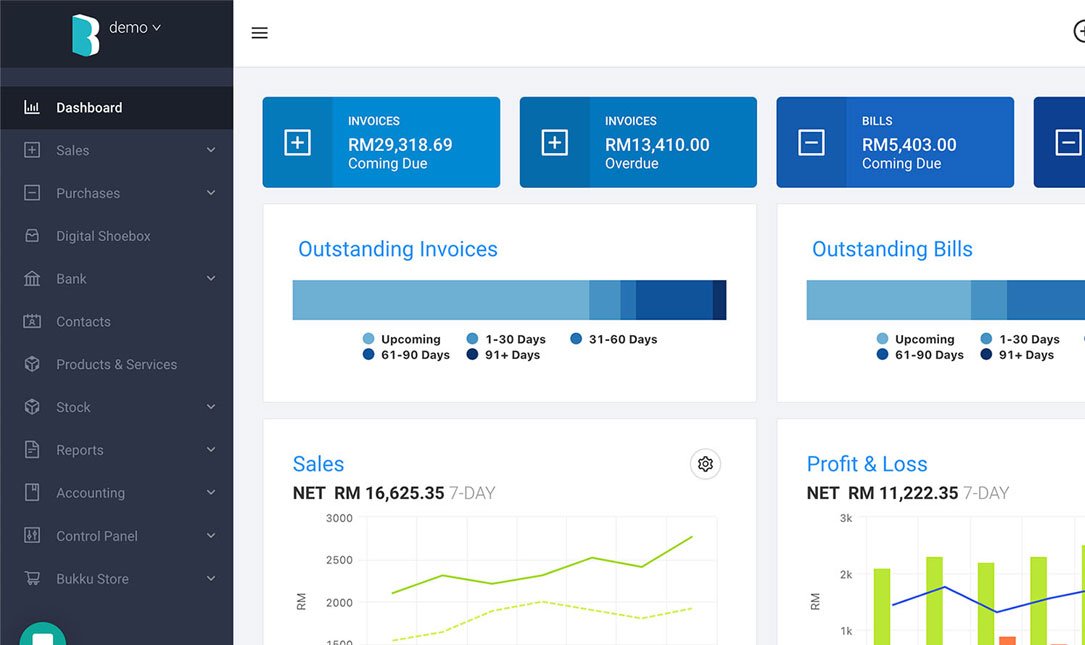The width and height of the screenshot is (1085, 645).
Task: Toggle 31-60 Days legend in Outstanding Invoices
Action: coord(614,339)
